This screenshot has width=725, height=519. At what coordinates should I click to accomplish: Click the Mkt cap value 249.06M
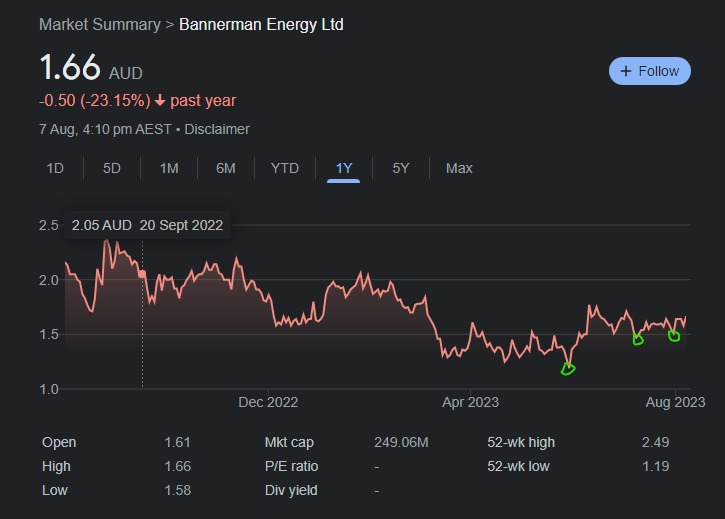click(x=401, y=442)
